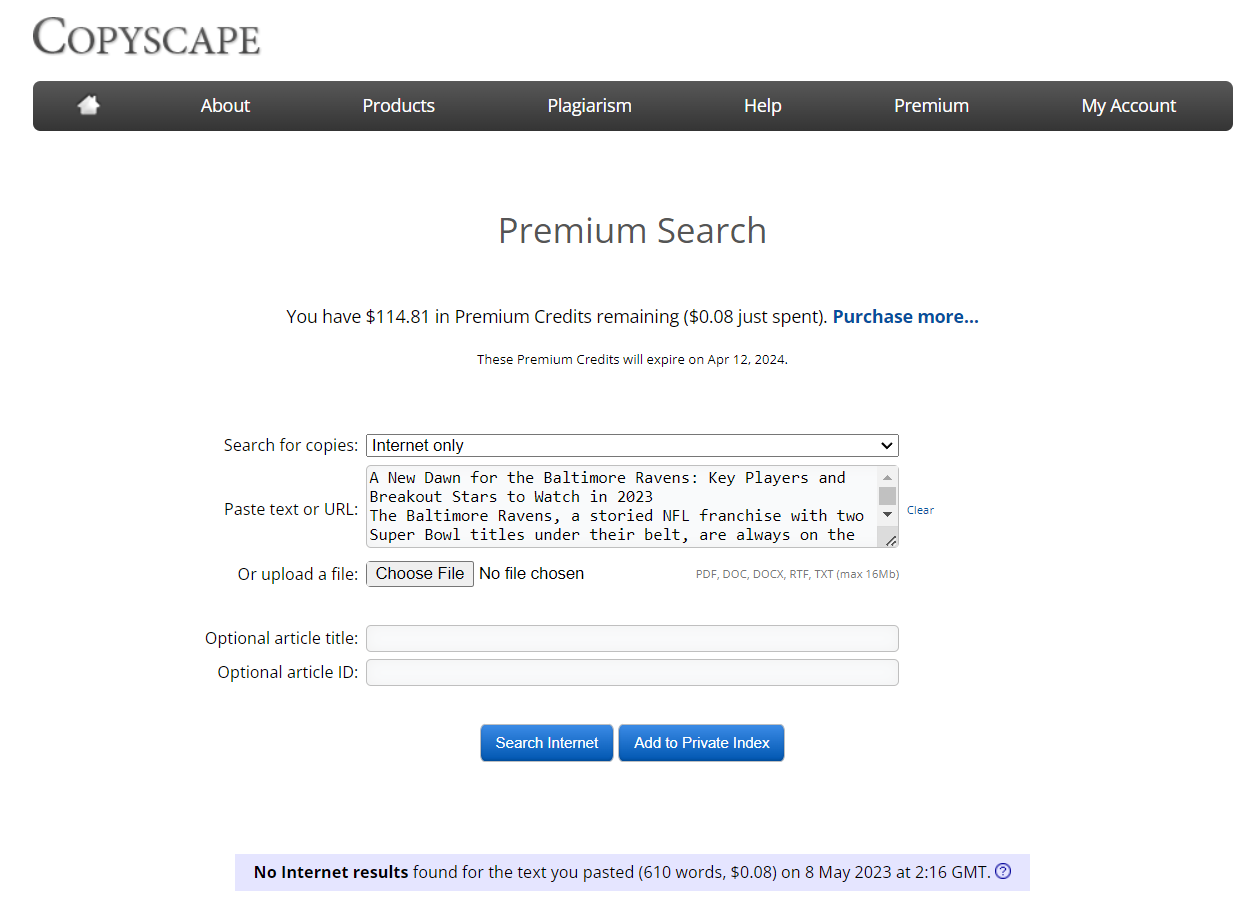The image size is (1253, 909).
Task: Open the Help menu
Action: pyautogui.click(x=762, y=105)
